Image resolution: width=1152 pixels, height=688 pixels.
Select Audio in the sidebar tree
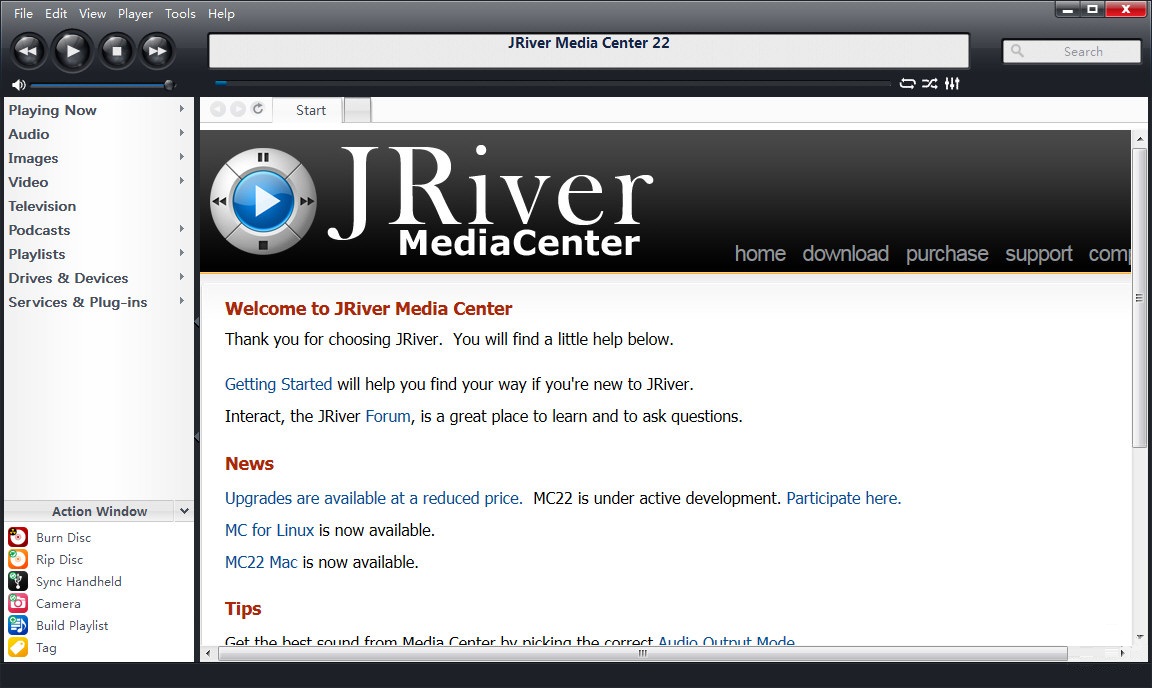pyautogui.click(x=29, y=134)
